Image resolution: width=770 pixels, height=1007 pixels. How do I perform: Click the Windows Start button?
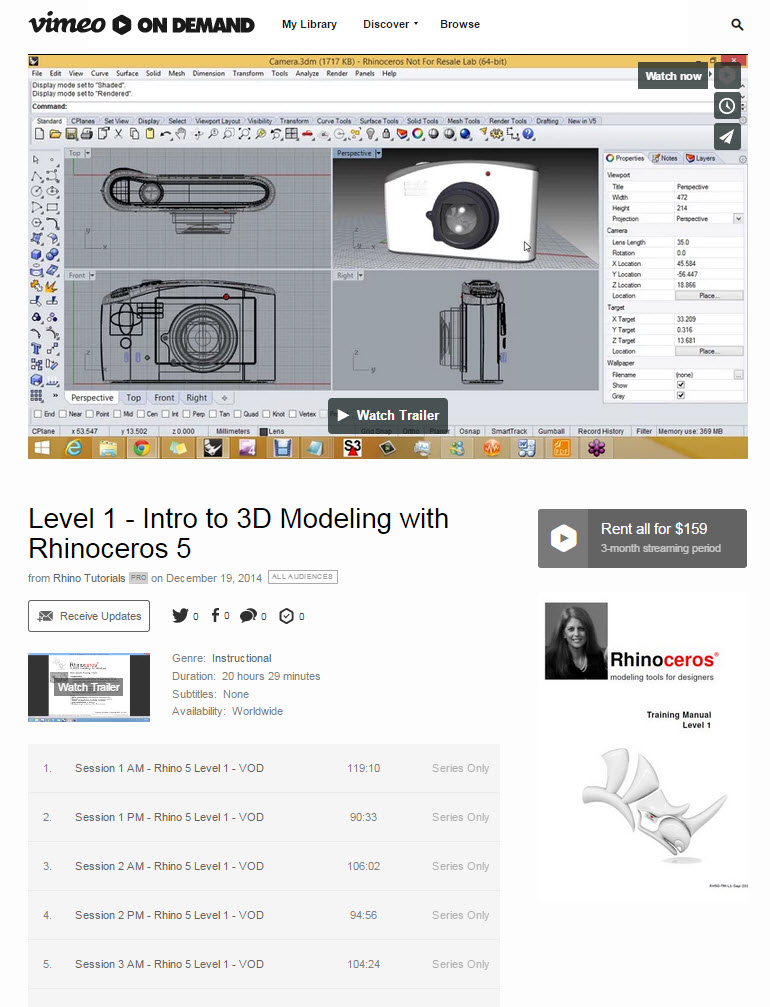[x=42, y=448]
